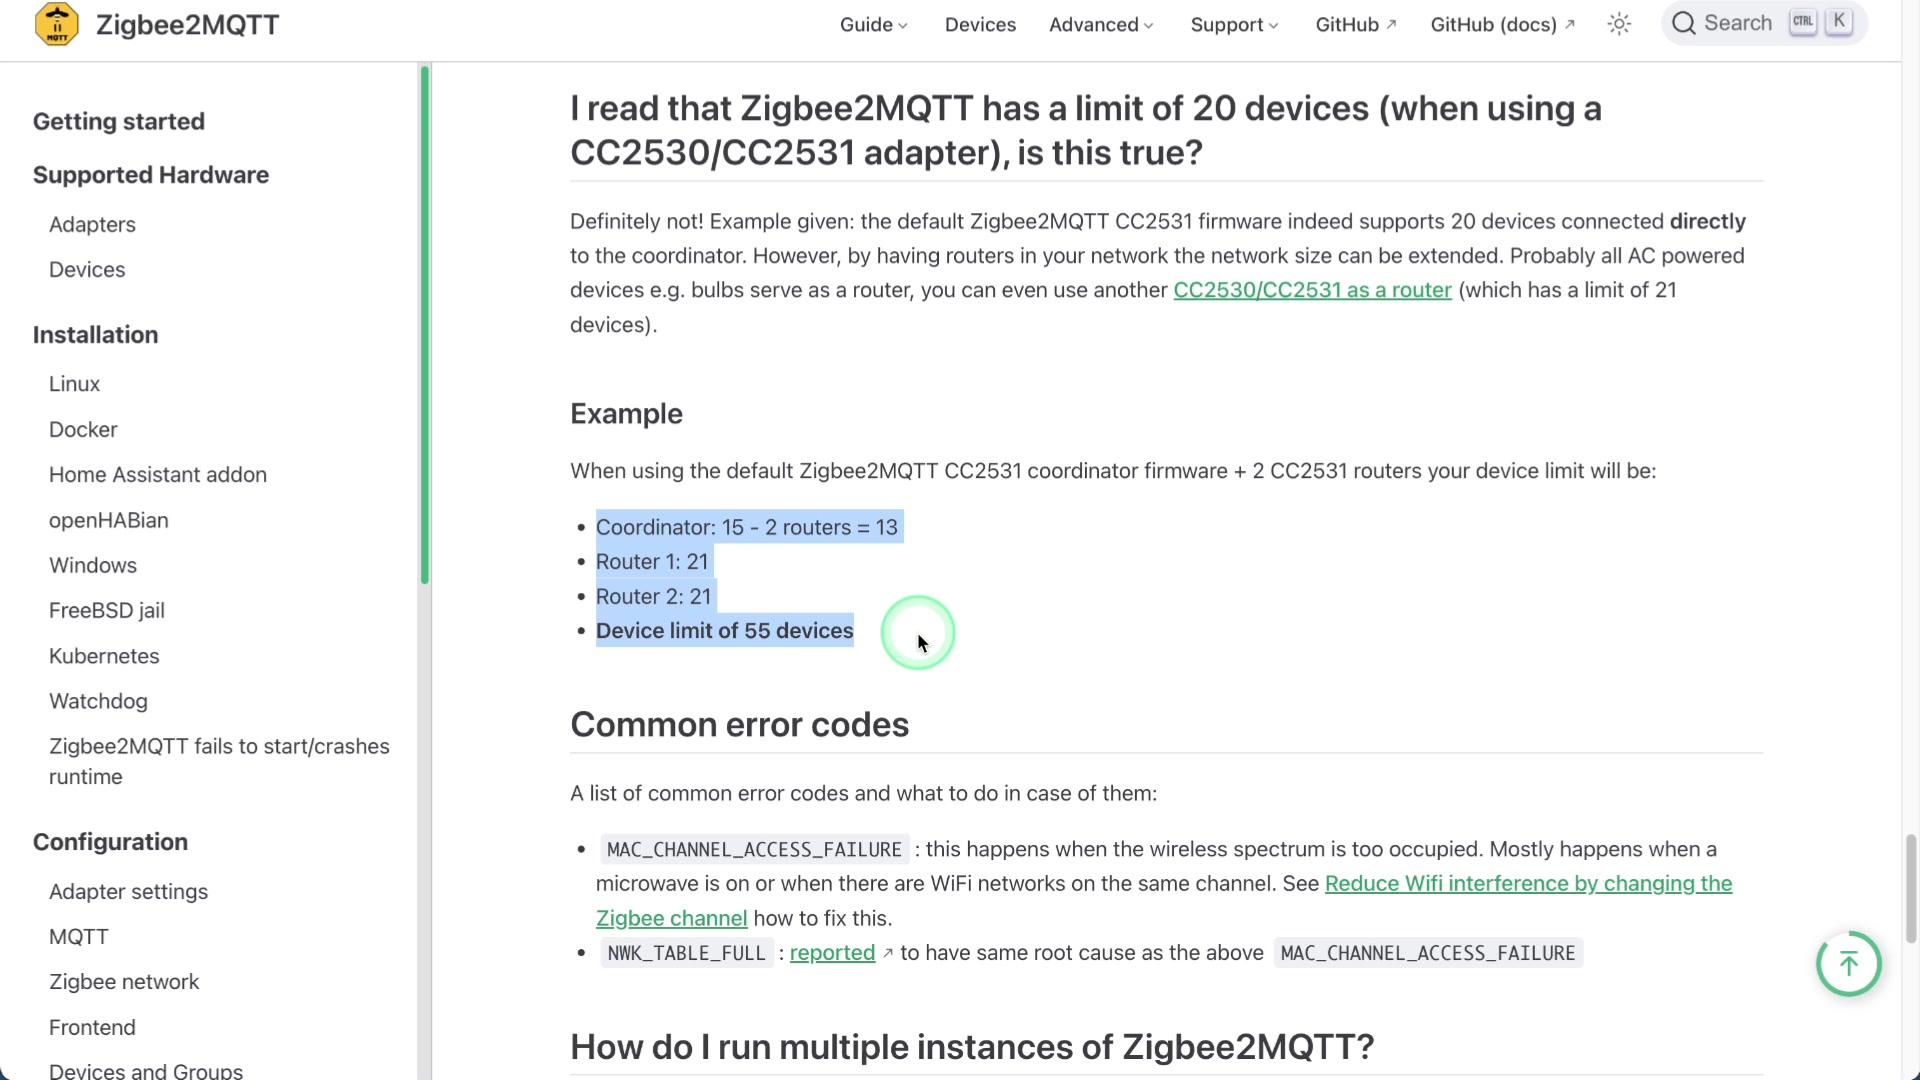Open the Home Assistant addon page
The width and height of the screenshot is (1920, 1080).
point(157,475)
